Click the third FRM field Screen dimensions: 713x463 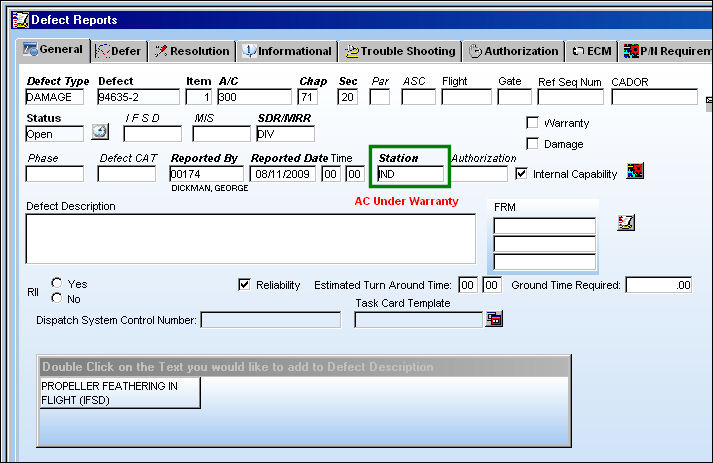pyautogui.click(x=545, y=262)
